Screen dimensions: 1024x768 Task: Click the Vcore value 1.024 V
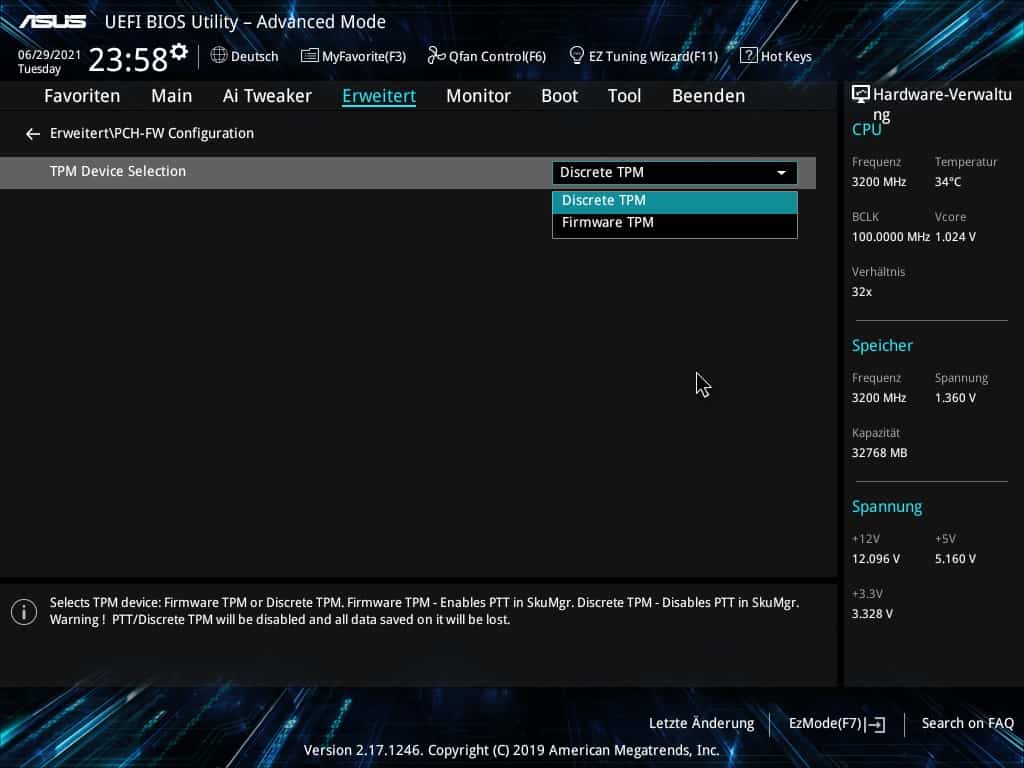pos(955,237)
